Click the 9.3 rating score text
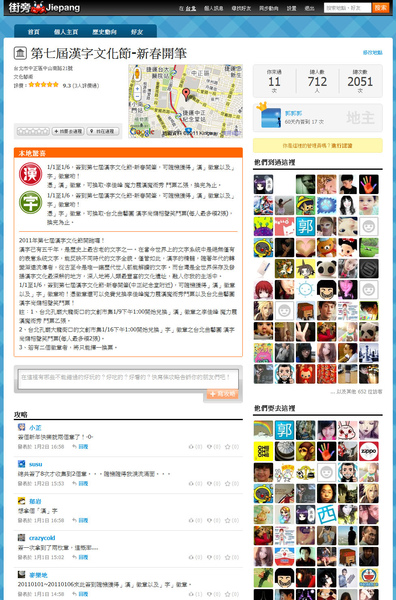 (x=67, y=85)
